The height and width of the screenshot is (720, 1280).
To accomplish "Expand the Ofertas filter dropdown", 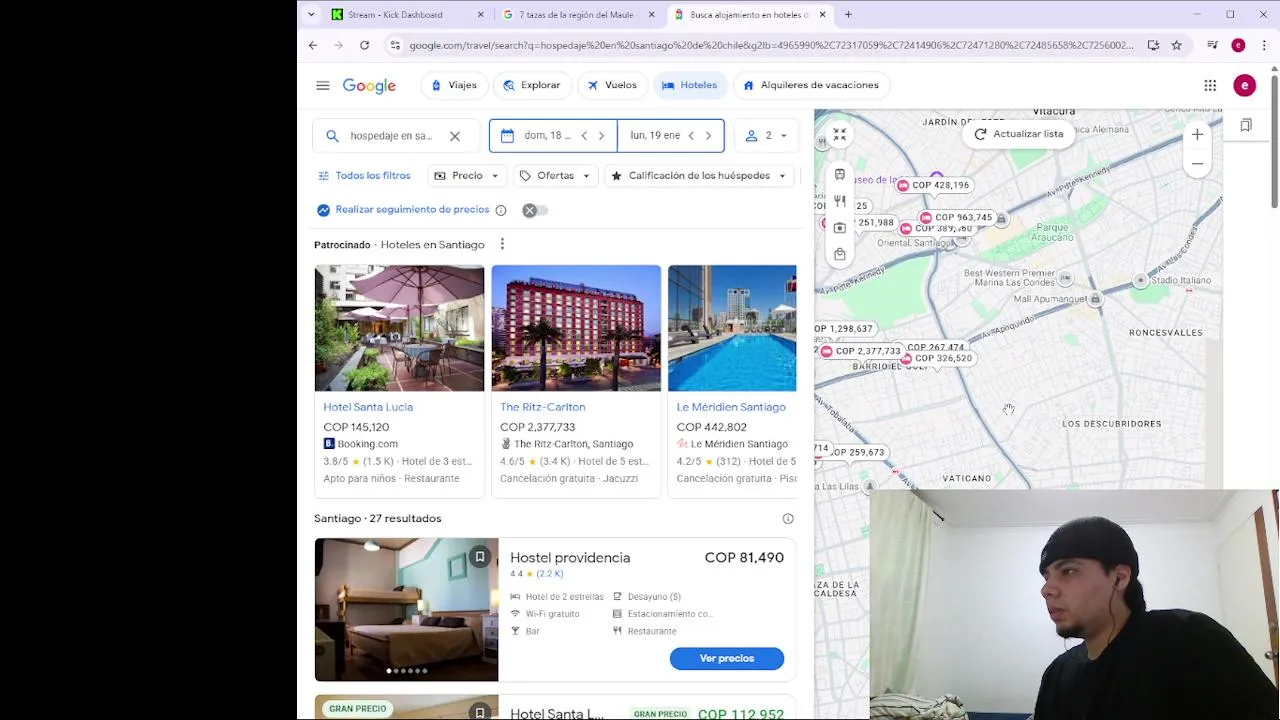I will 555,175.
